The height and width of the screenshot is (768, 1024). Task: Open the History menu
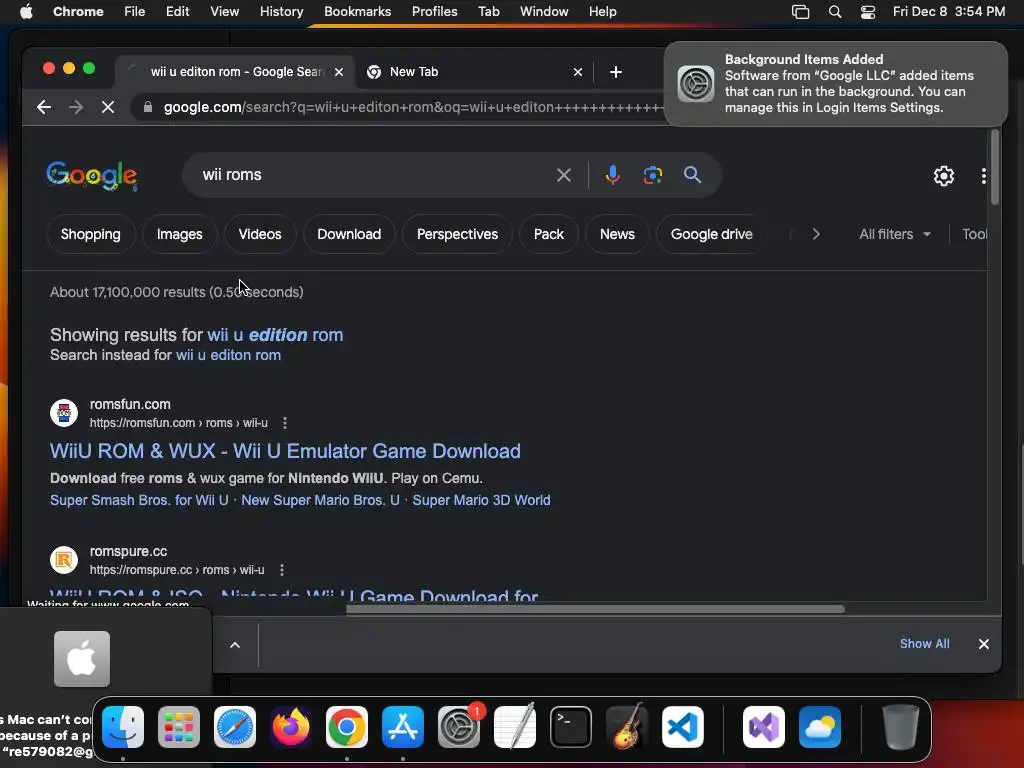point(281,12)
